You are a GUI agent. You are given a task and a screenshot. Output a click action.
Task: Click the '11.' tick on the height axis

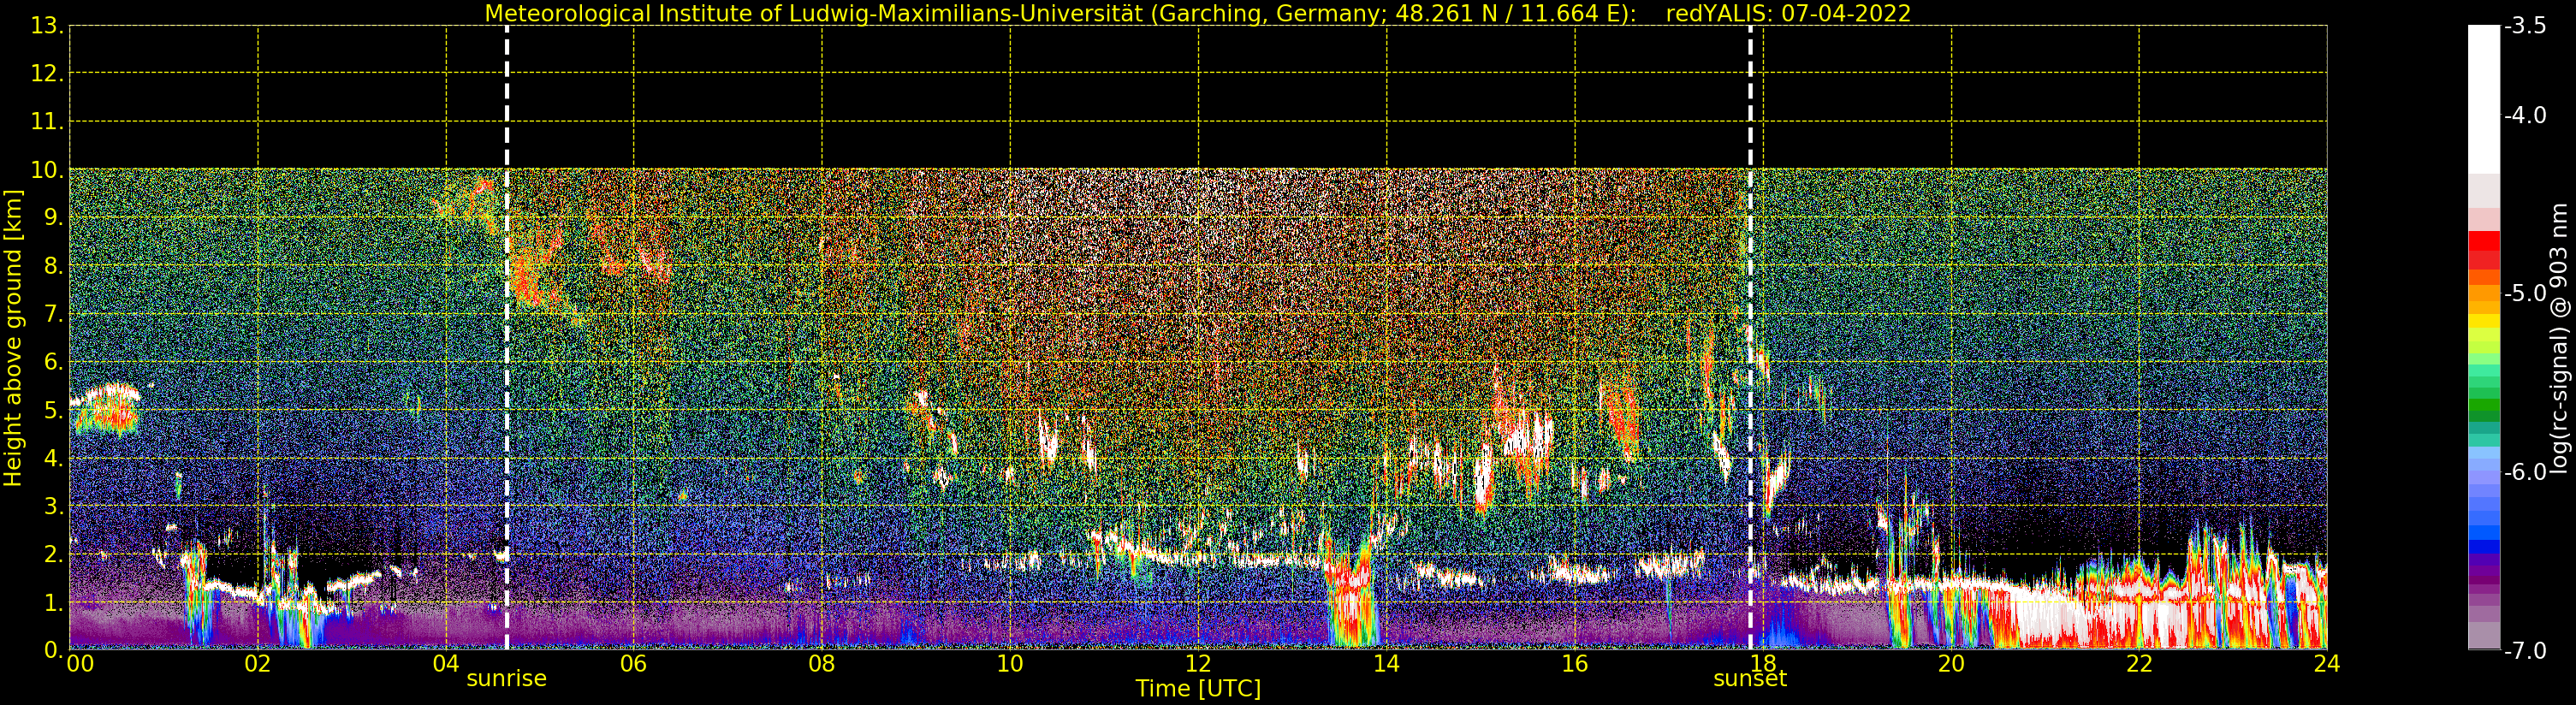[47, 122]
